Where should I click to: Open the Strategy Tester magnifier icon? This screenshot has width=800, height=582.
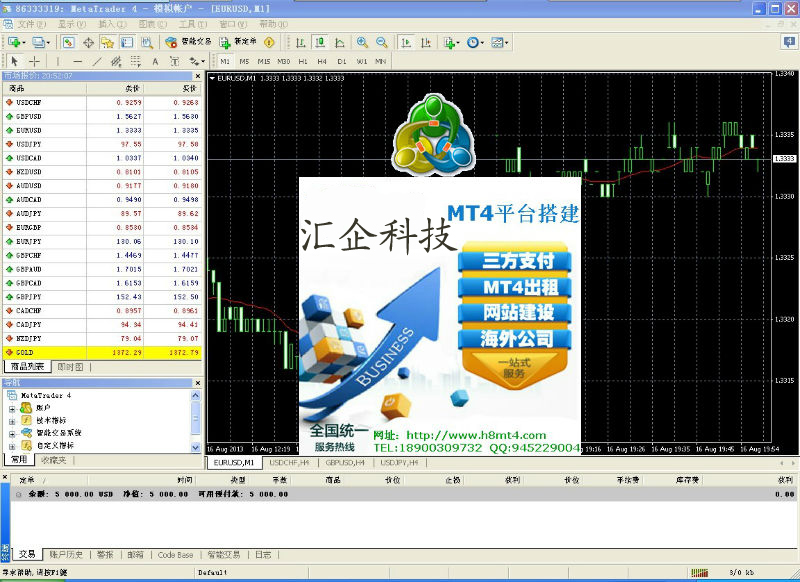point(147,42)
